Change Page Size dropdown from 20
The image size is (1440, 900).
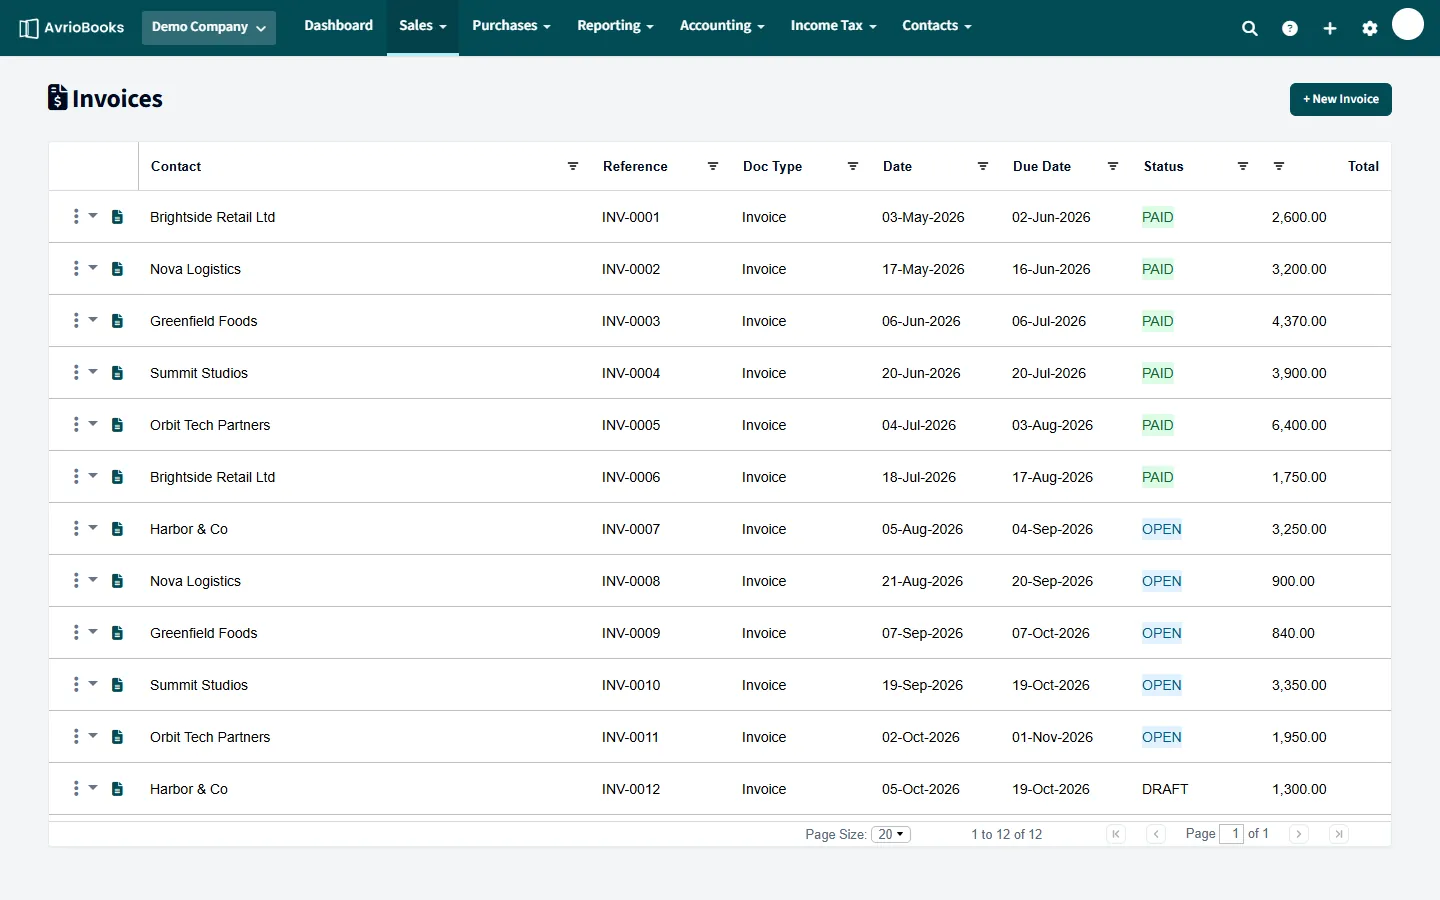coord(891,834)
